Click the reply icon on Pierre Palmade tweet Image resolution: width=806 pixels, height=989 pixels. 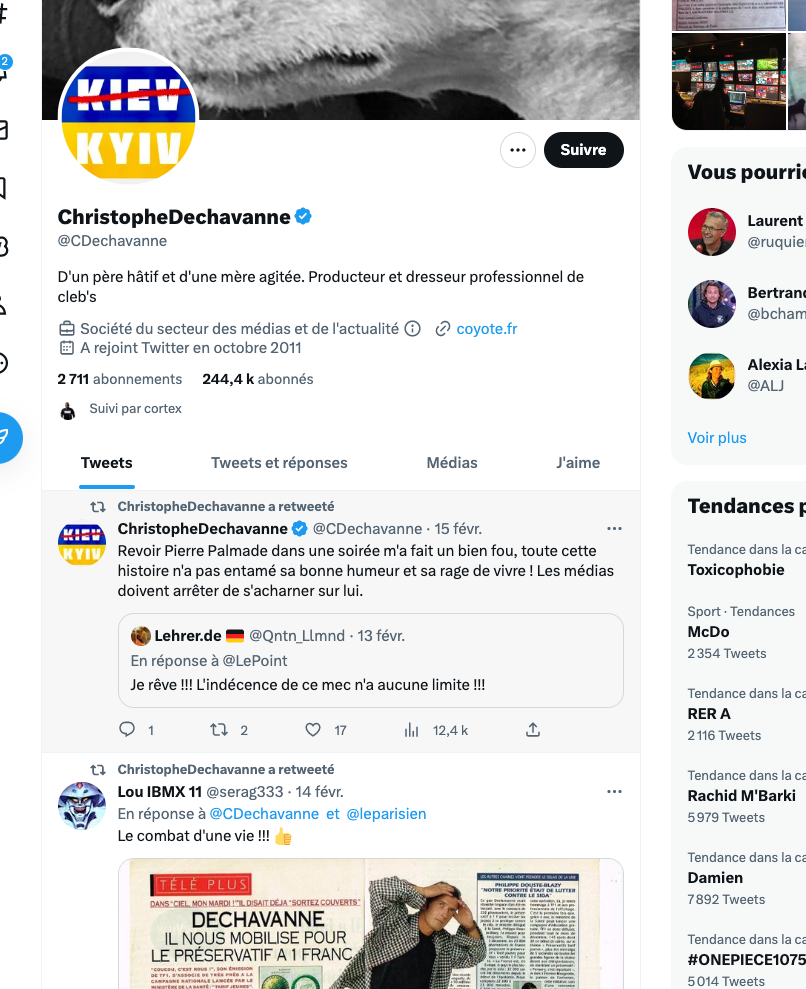coord(127,730)
